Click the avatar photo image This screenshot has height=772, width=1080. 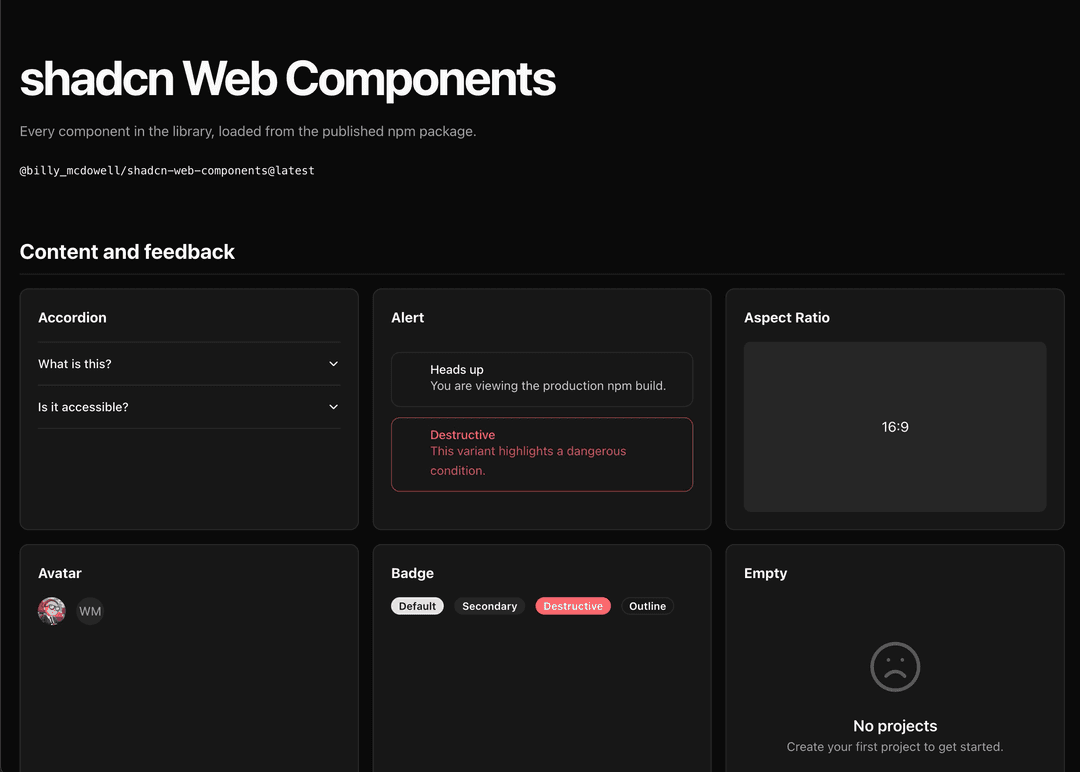52,611
